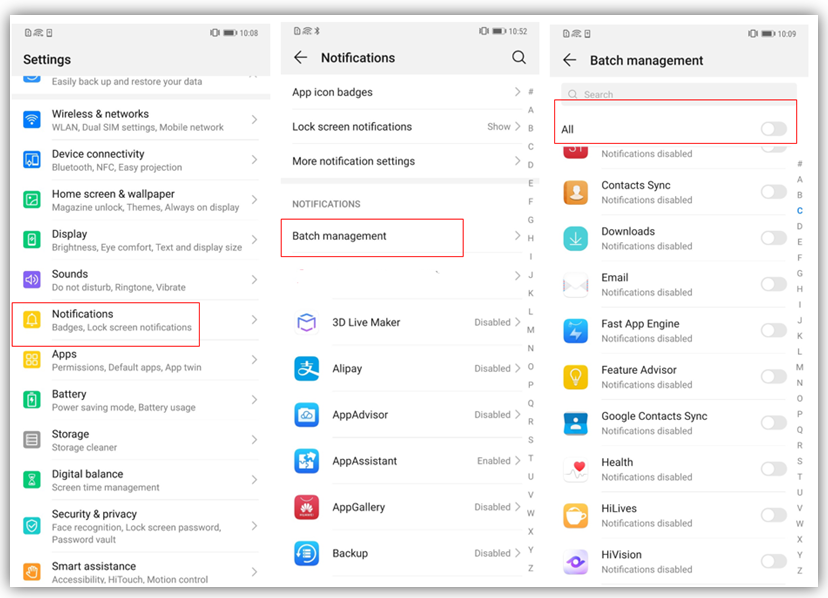
Task: Open Alipay app icon entry
Action: tap(306, 369)
